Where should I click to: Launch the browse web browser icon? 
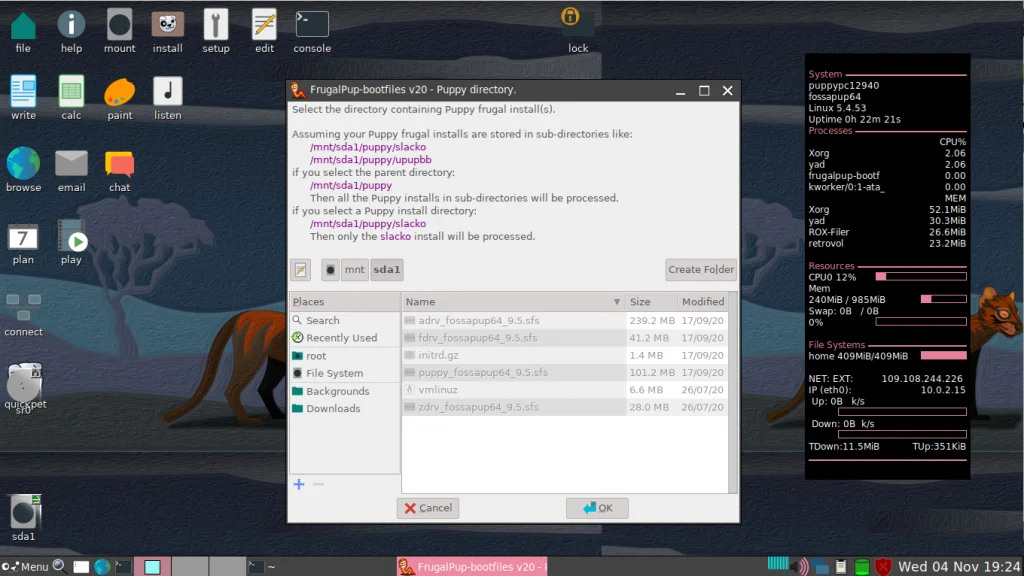23,170
